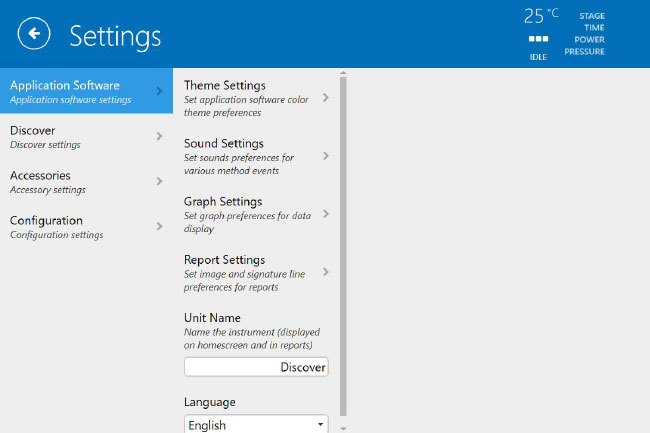Image resolution: width=650 pixels, height=433 pixels.
Task: Expand Accessories with its chevron arrow
Action: [159, 181]
